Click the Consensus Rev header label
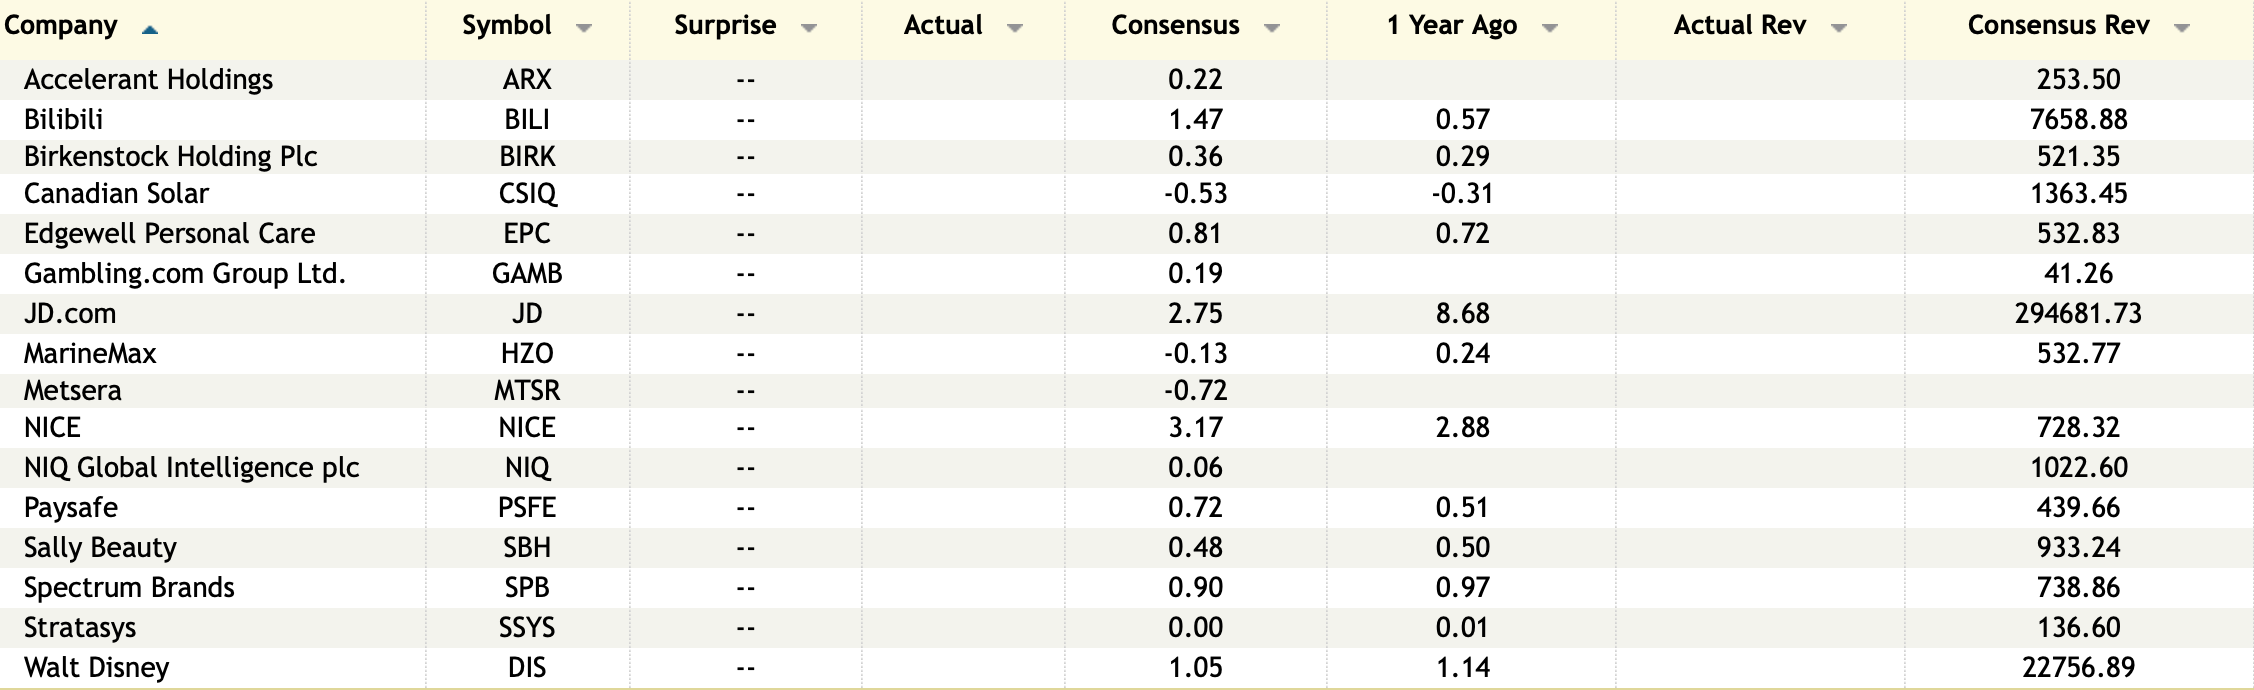Viewport: 2254px width, 690px height. click(2058, 26)
